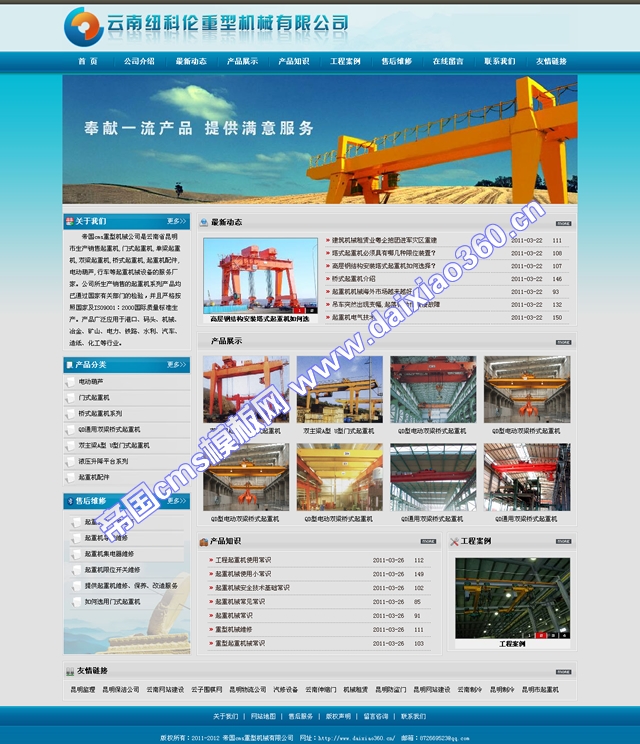This screenshot has height=744, width=640.
Task: Open the 公司介绍 navigation menu item
Action: [x=139, y=61]
